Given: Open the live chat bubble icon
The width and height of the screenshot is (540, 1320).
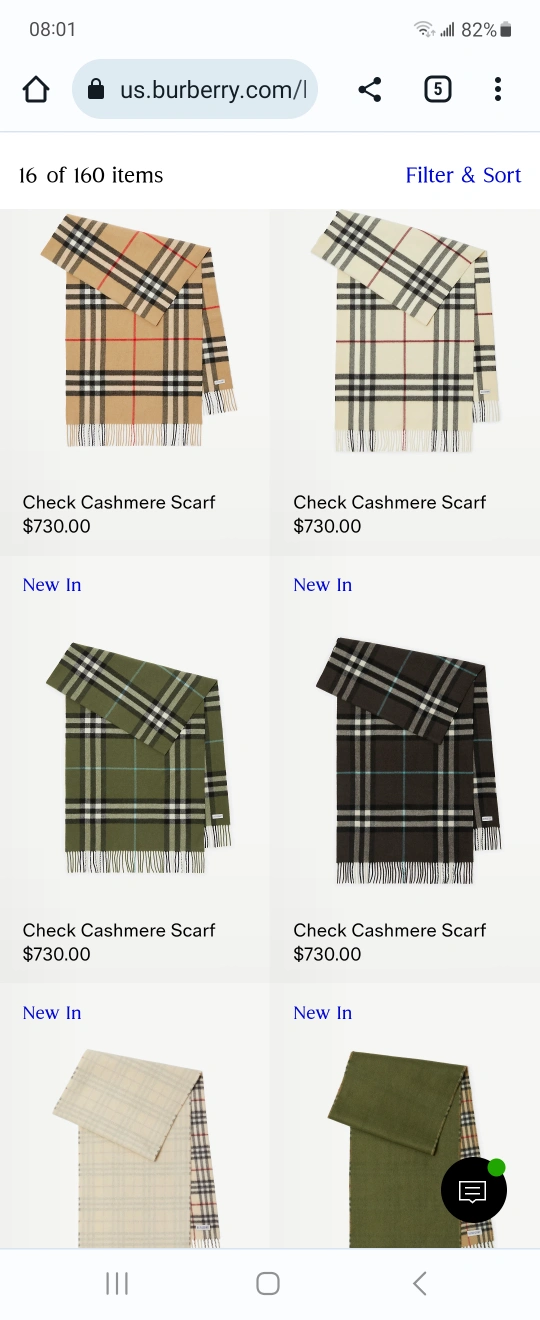Looking at the screenshot, I should [474, 1189].
